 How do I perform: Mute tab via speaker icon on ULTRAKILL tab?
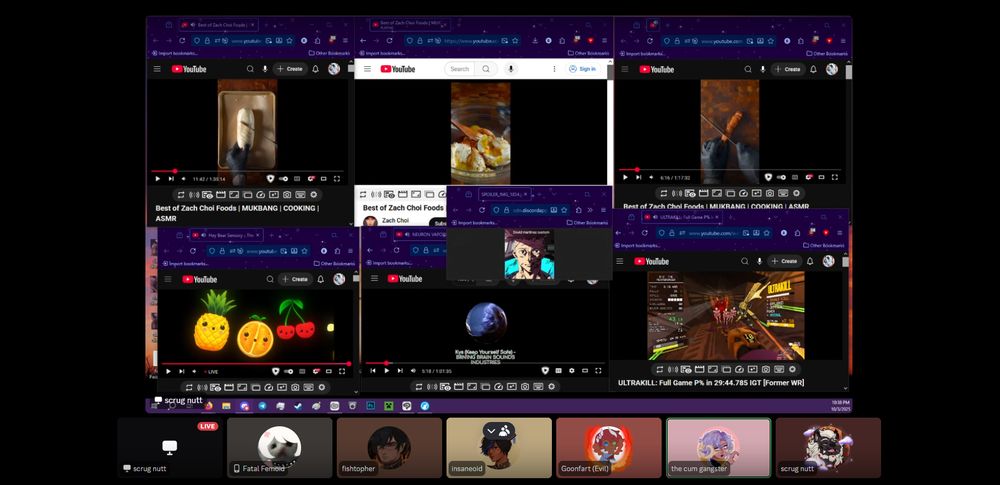(x=654, y=217)
